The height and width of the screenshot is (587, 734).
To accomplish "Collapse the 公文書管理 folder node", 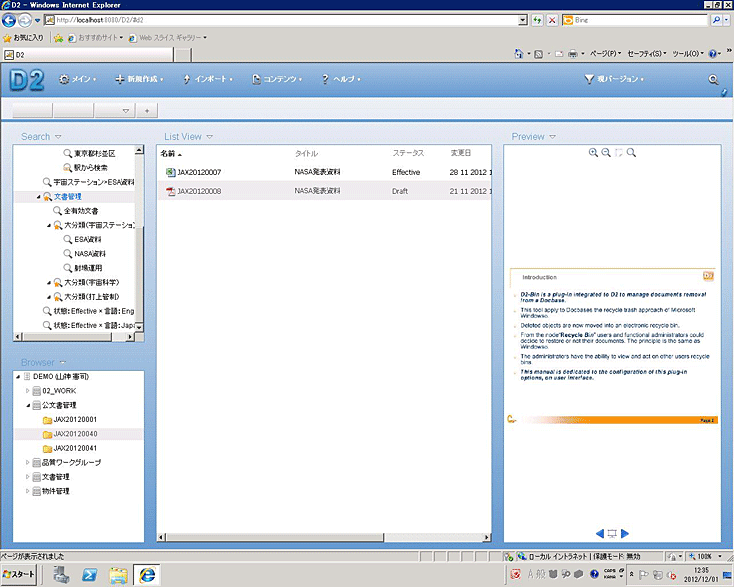I will [x=28, y=405].
